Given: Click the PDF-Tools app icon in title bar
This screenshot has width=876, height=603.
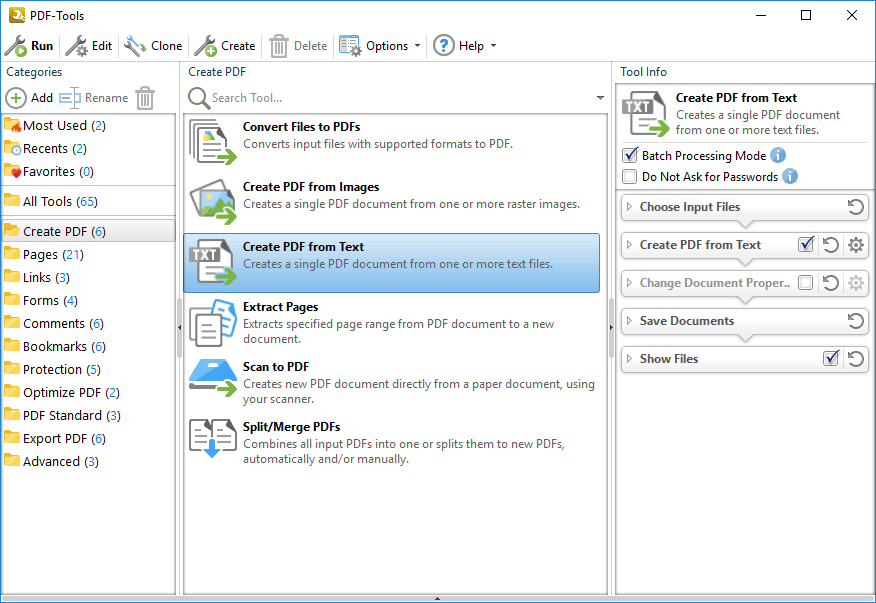Looking at the screenshot, I should [17, 15].
